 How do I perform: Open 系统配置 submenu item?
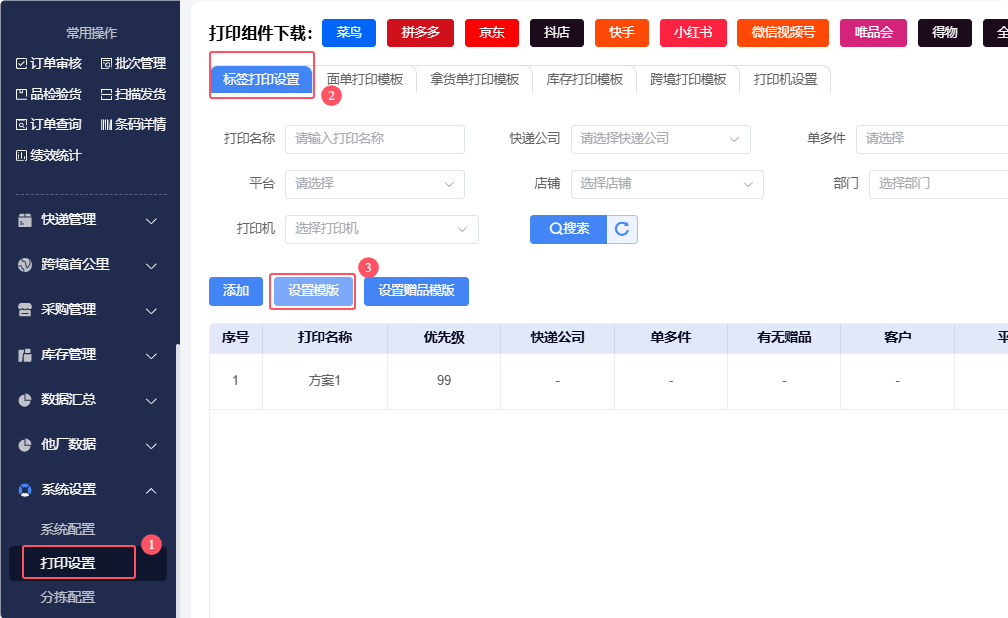(68, 529)
